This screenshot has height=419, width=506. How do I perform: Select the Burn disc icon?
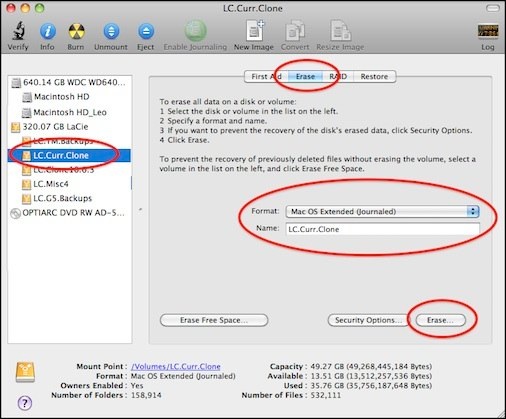tap(76, 31)
